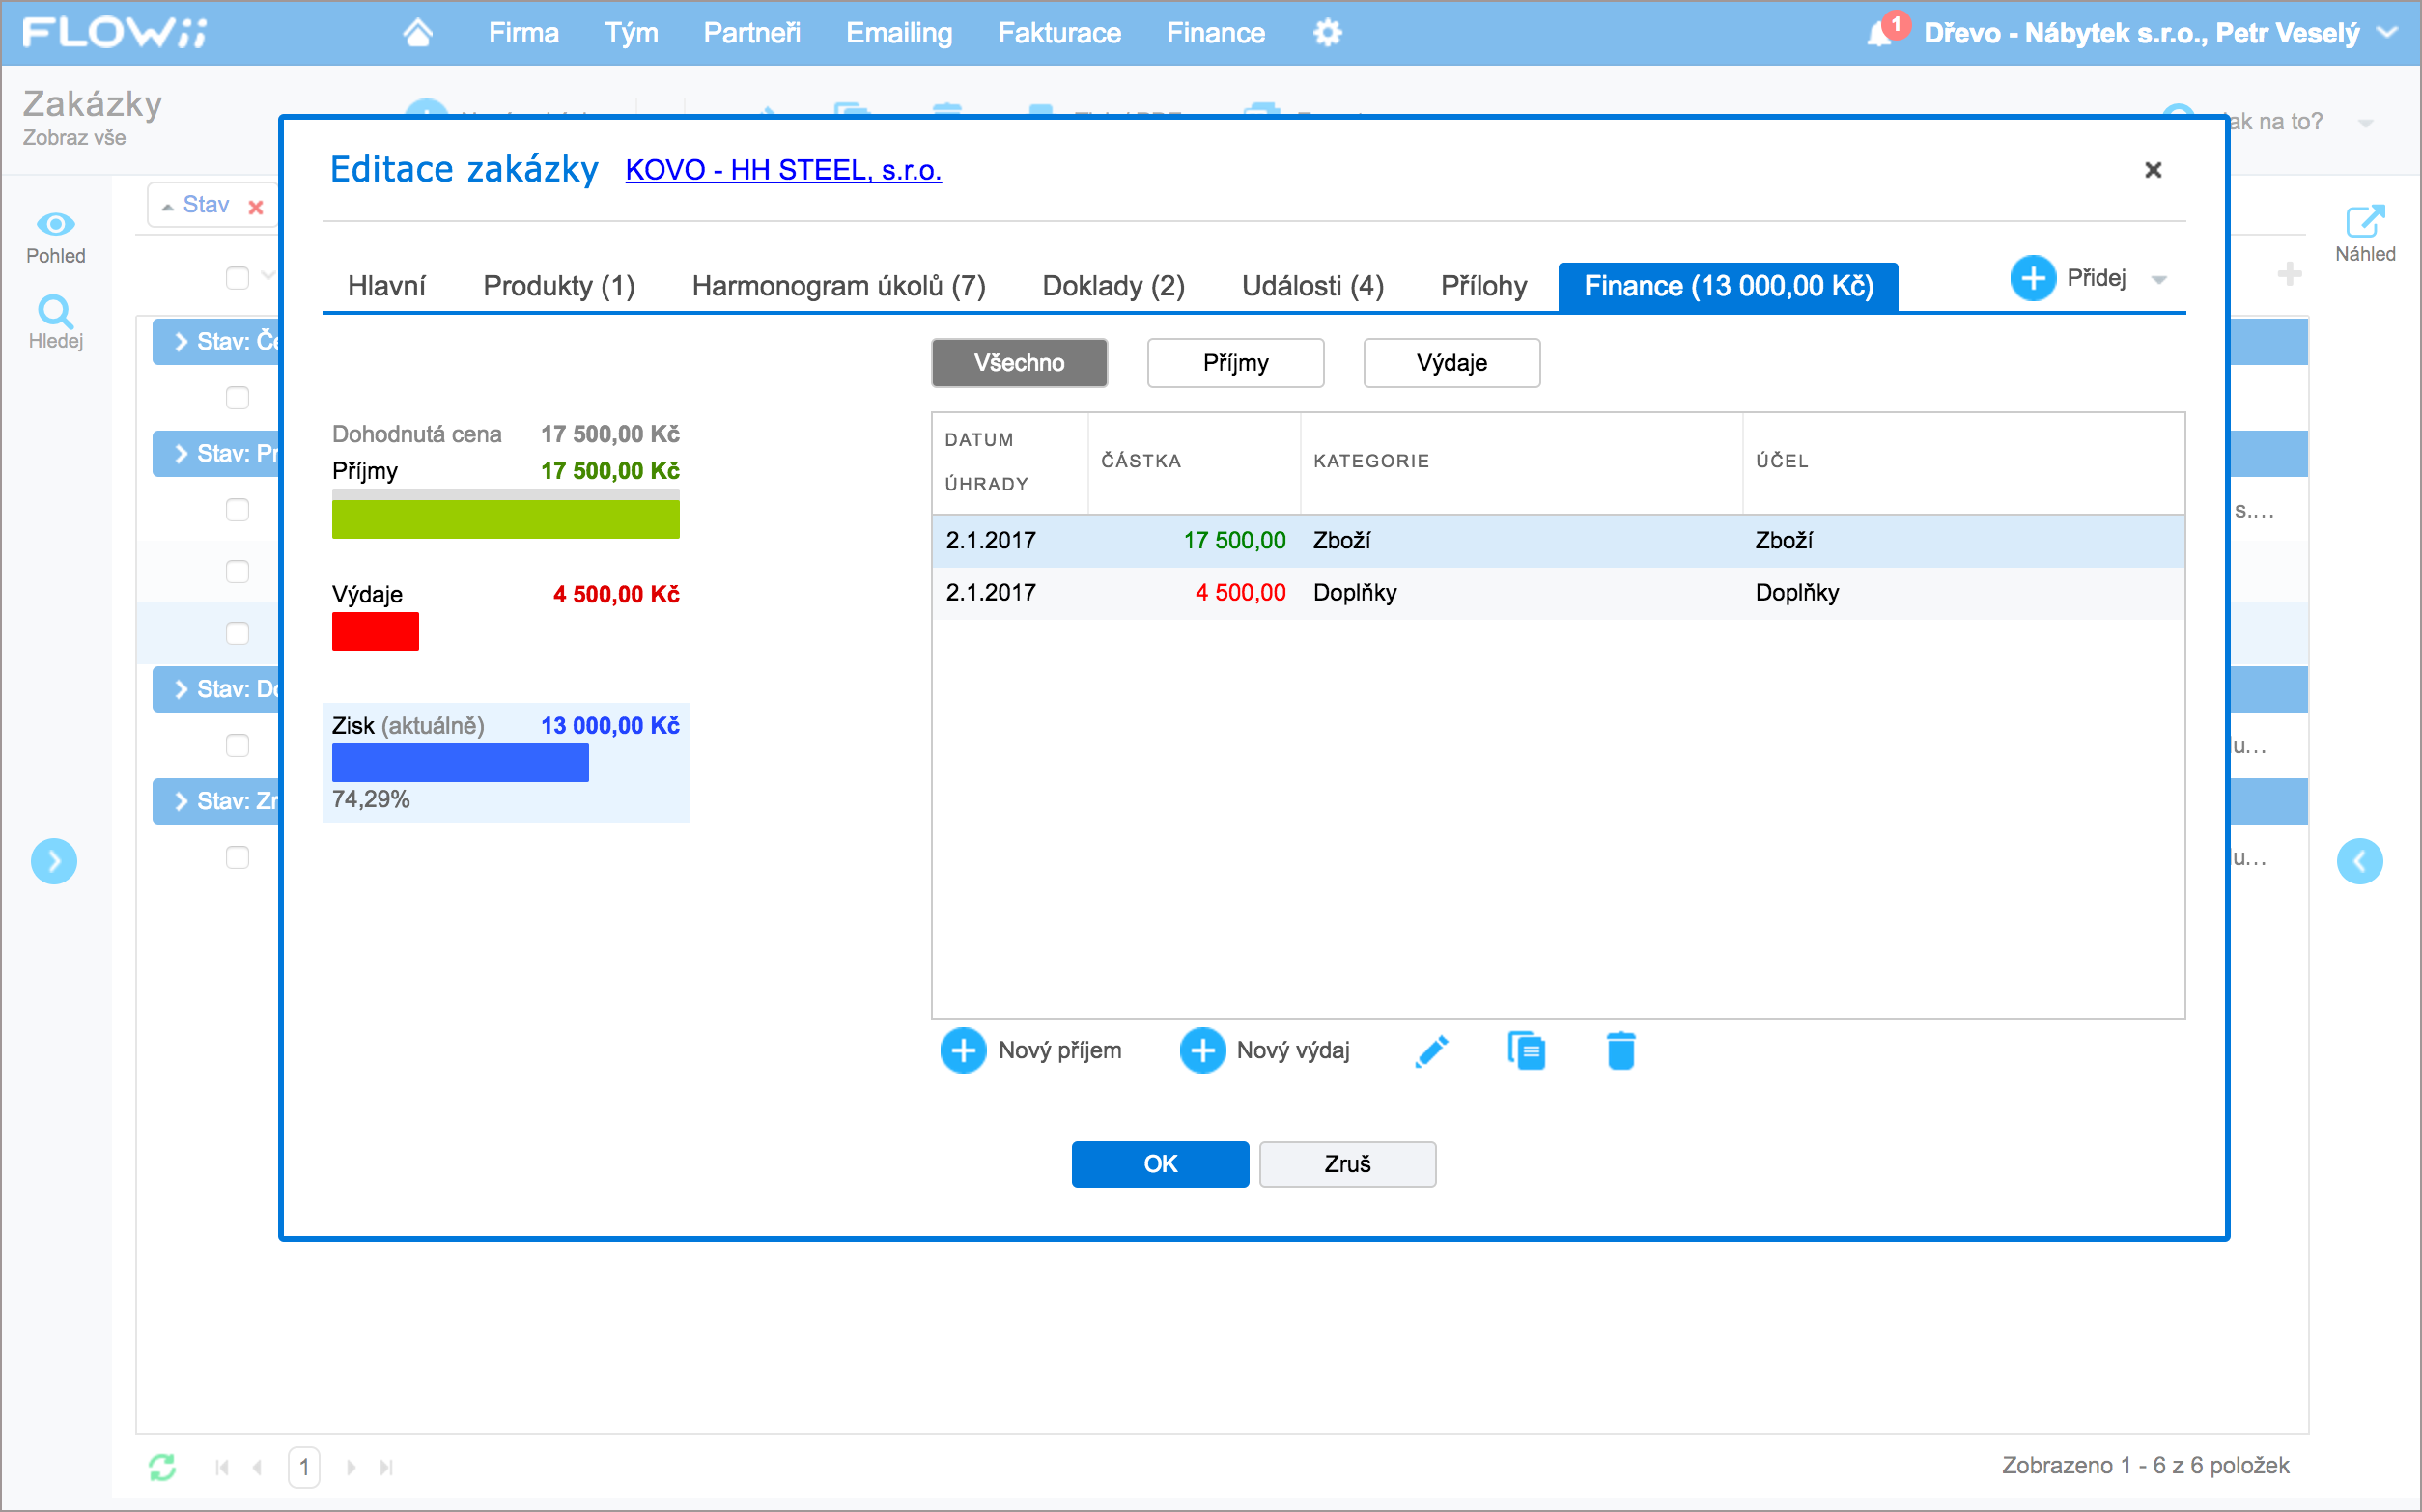The height and width of the screenshot is (1512, 2422).
Task: Duplicate the selected finance record with the copy icon
Action: coord(1526,1051)
